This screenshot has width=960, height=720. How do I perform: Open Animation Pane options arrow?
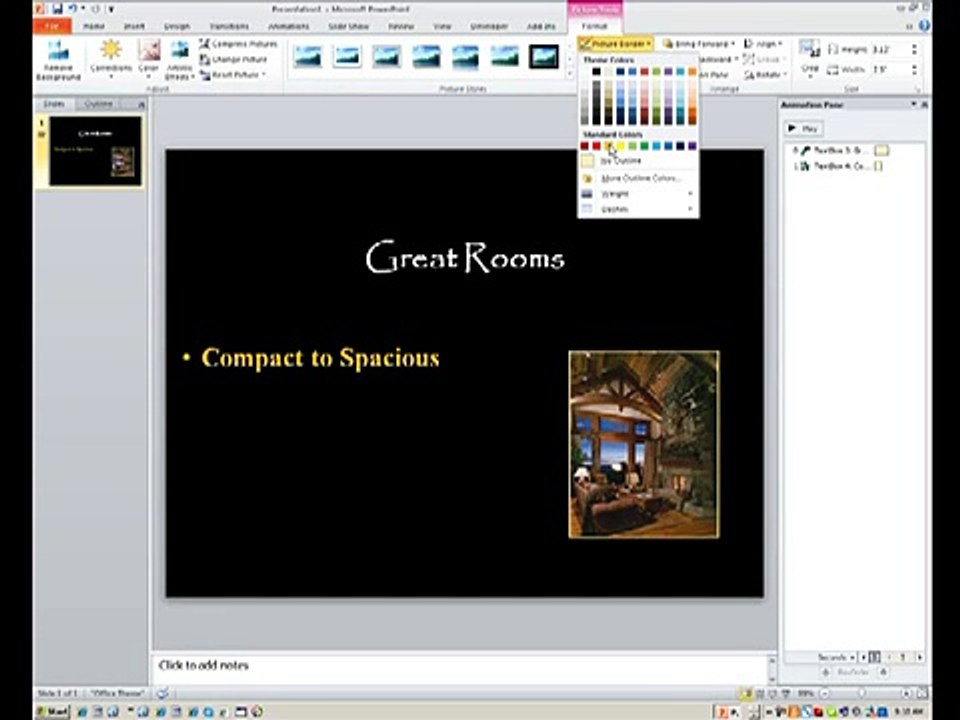(913, 105)
